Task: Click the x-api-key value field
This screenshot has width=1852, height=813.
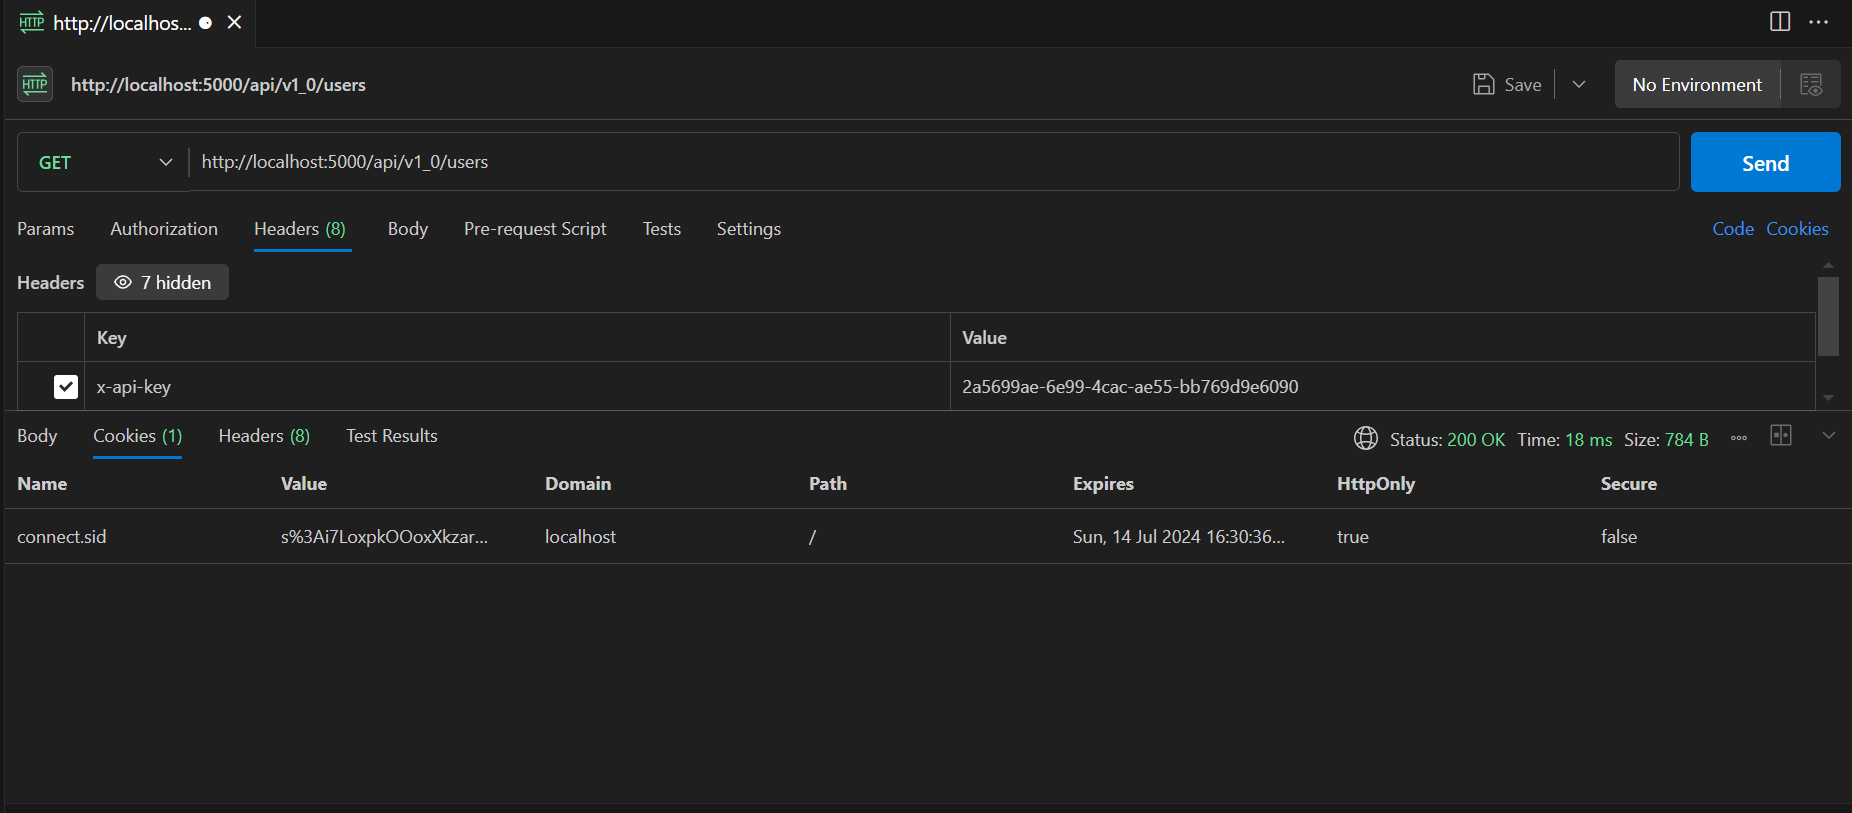Action: click(1382, 387)
